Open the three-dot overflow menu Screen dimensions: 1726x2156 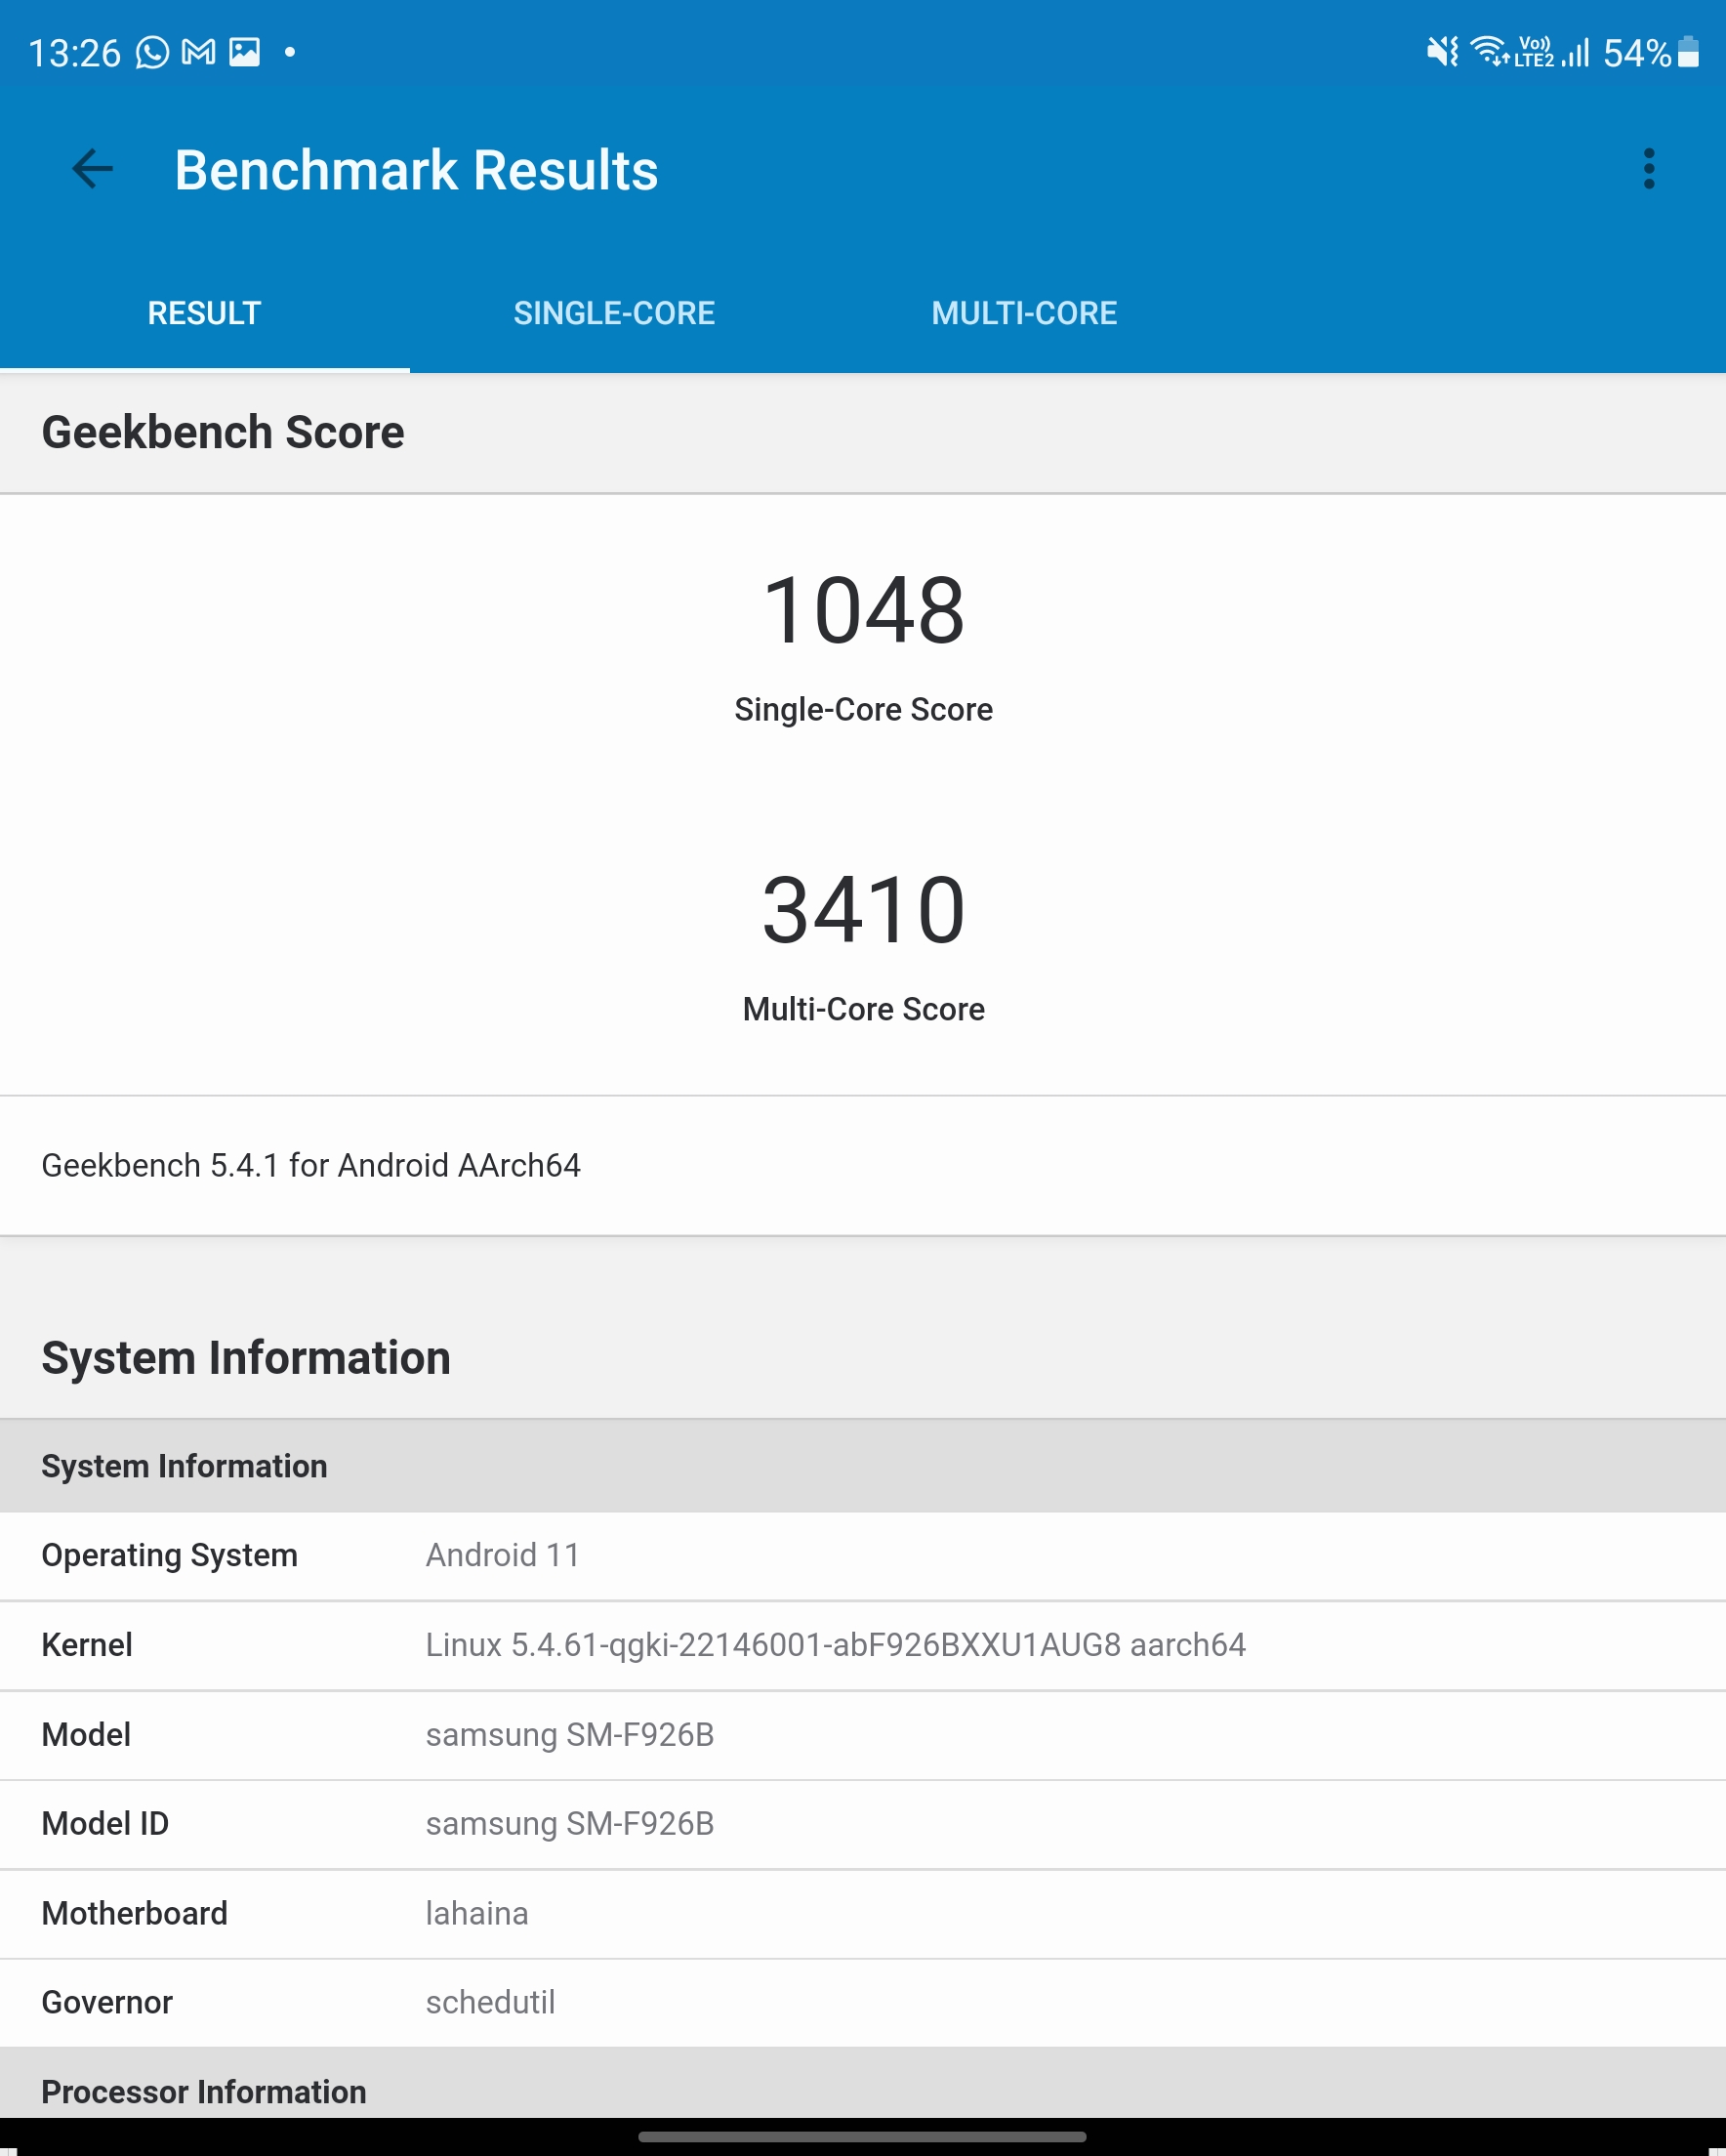pos(1649,169)
